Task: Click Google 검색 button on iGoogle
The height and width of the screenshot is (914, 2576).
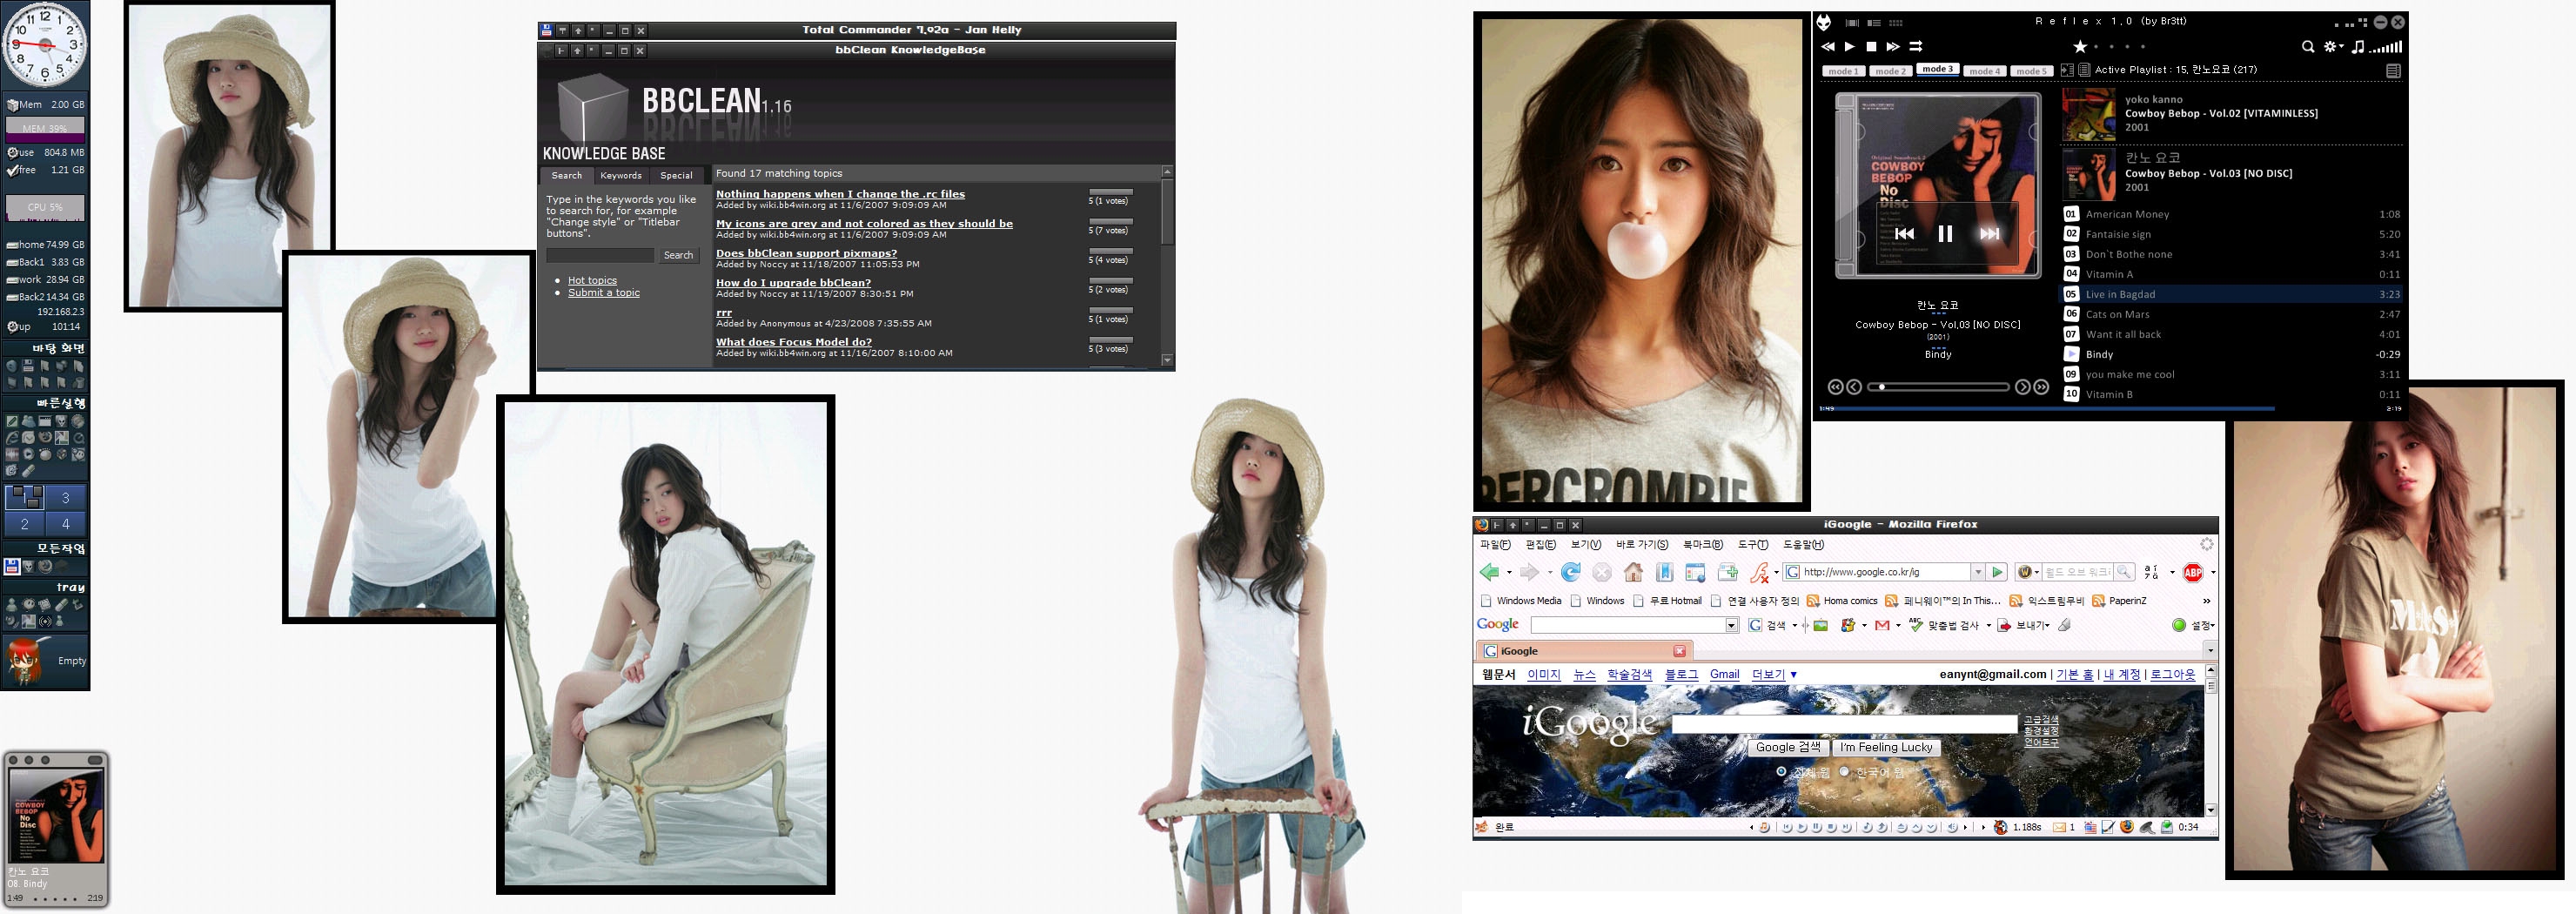Action: click(1788, 747)
